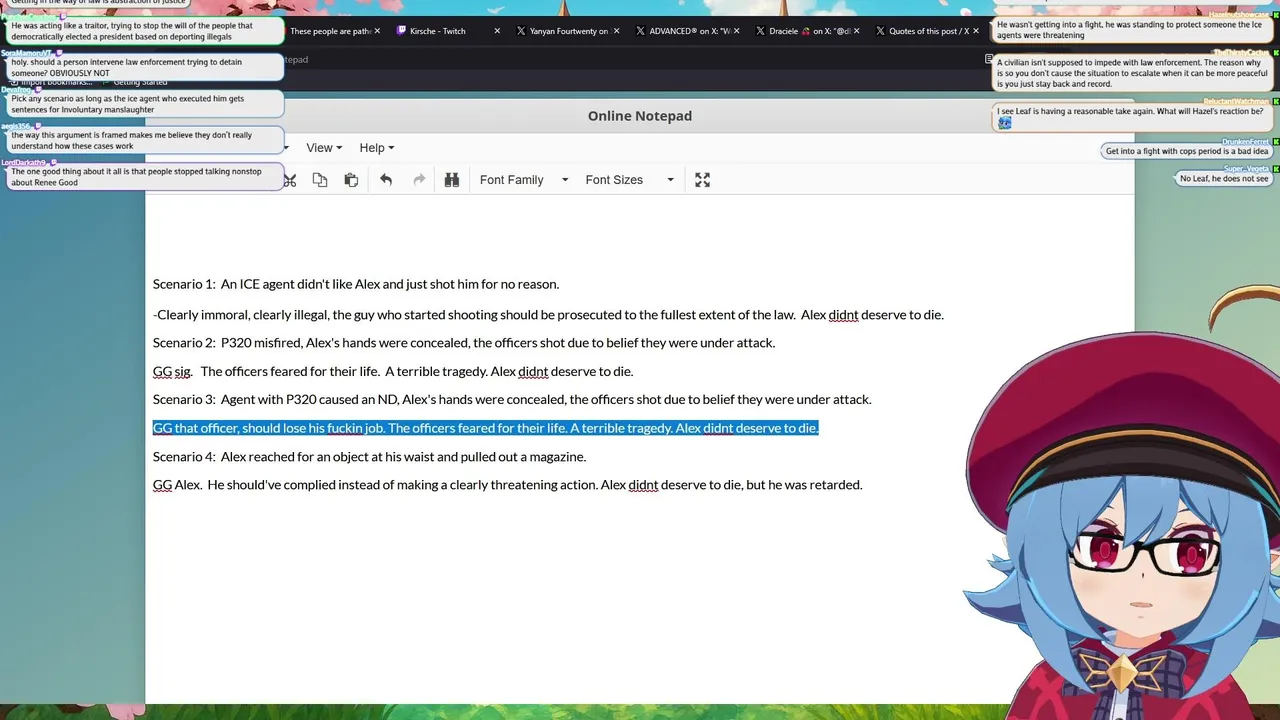Paste using the clipboard icon

click(351, 180)
